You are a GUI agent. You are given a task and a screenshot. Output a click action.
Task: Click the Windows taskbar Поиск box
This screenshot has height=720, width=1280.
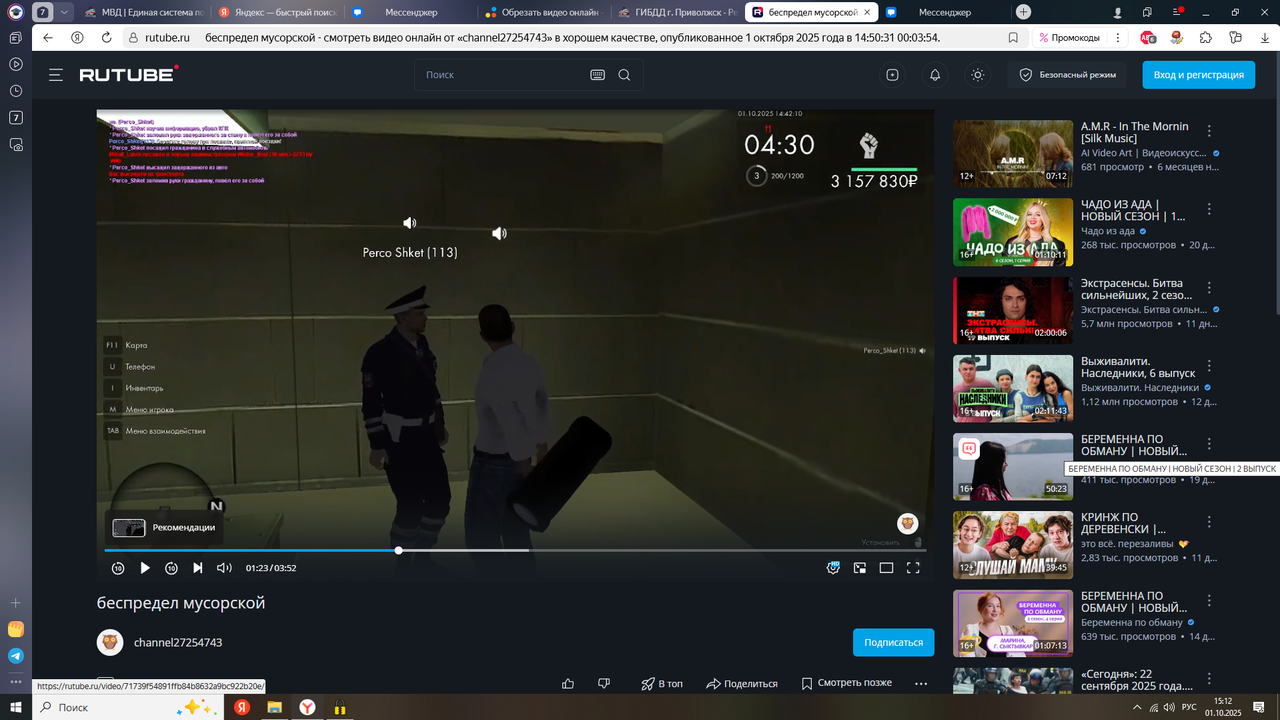point(130,707)
